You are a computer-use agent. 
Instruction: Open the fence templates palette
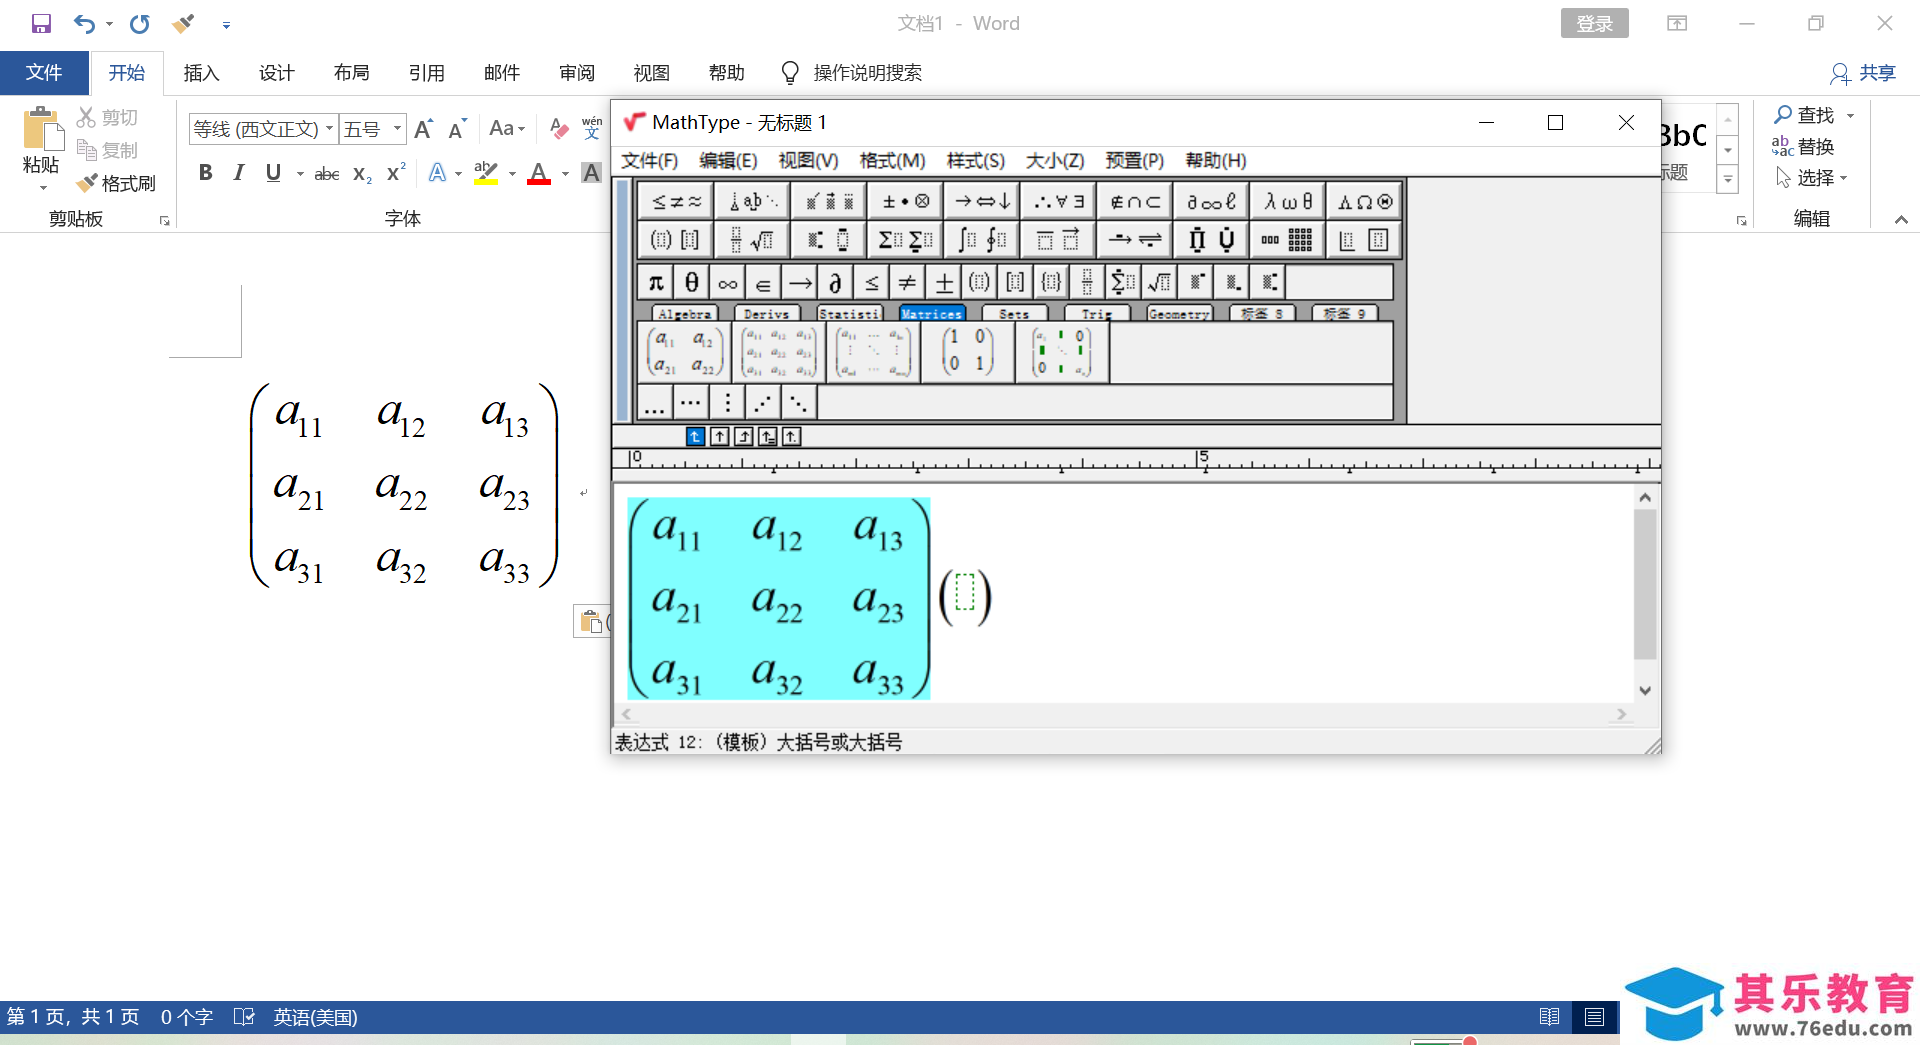[x=676, y=240]
